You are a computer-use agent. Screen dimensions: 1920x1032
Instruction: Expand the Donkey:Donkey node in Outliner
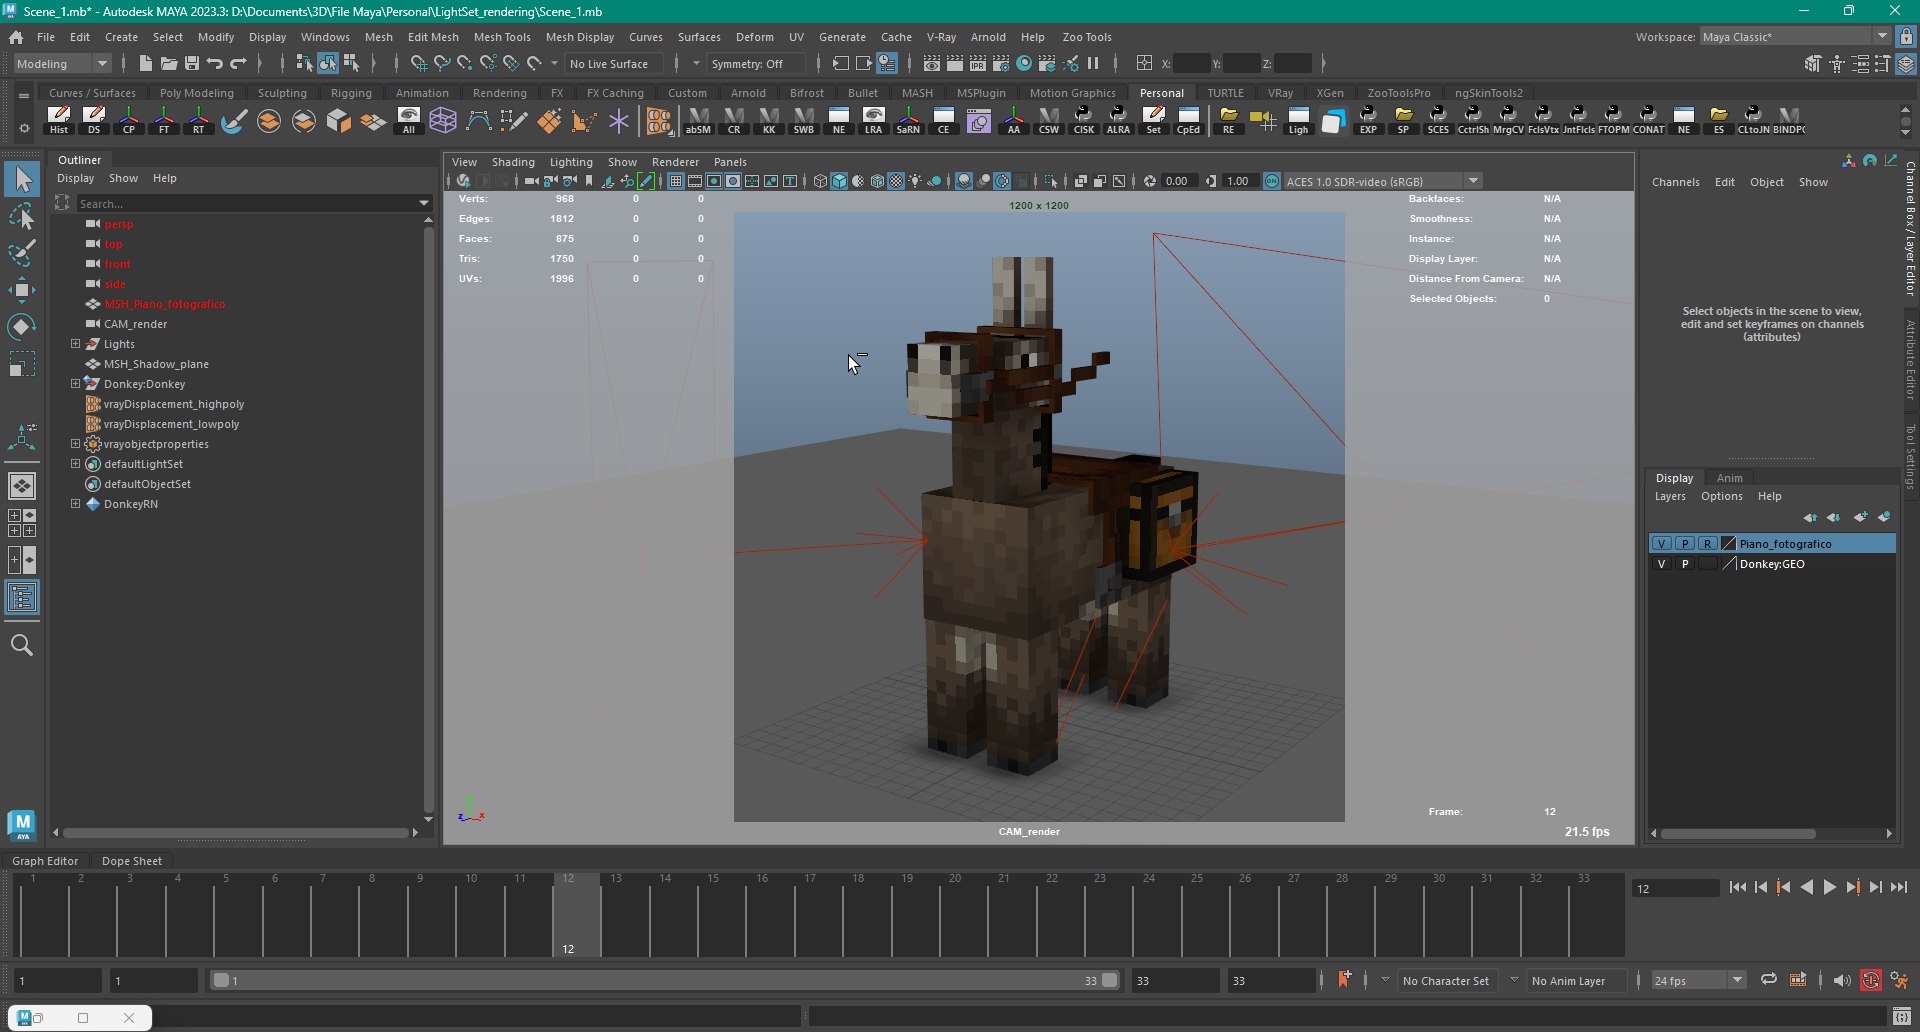pyautogui.click(x=75, y=383)
